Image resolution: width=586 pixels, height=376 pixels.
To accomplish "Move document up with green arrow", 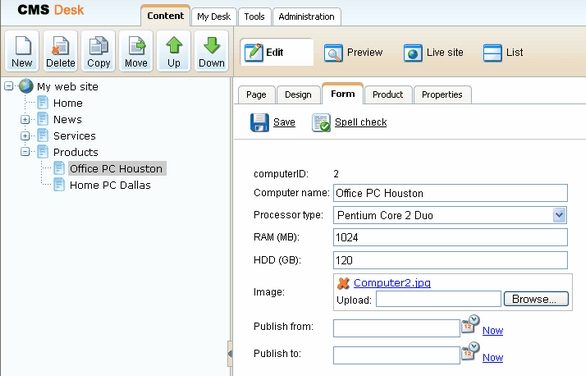I will tap(174, 46).
